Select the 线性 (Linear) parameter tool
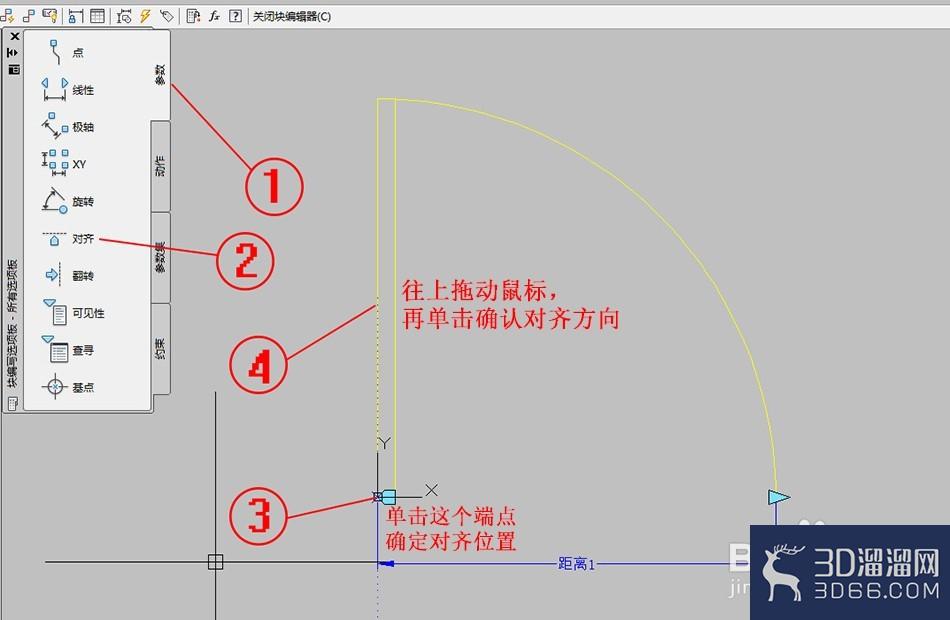 68,90
